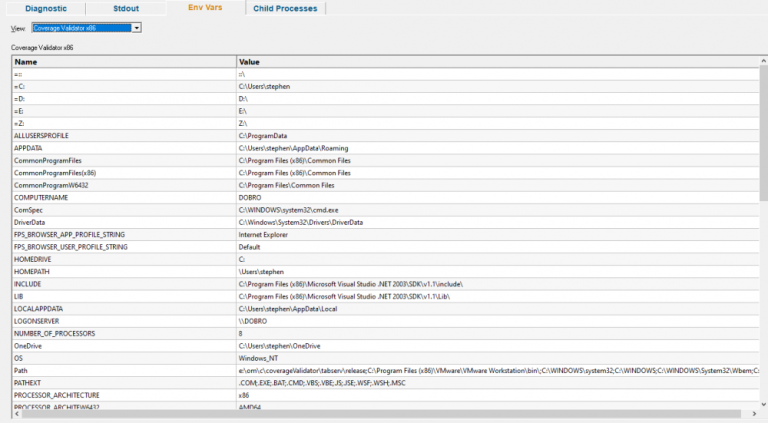Click the PROCESSOR_ARCHITECTURE value x86
Image resolution: width=768 pixels, height=423 pixels.
click(x=244, y=395)
